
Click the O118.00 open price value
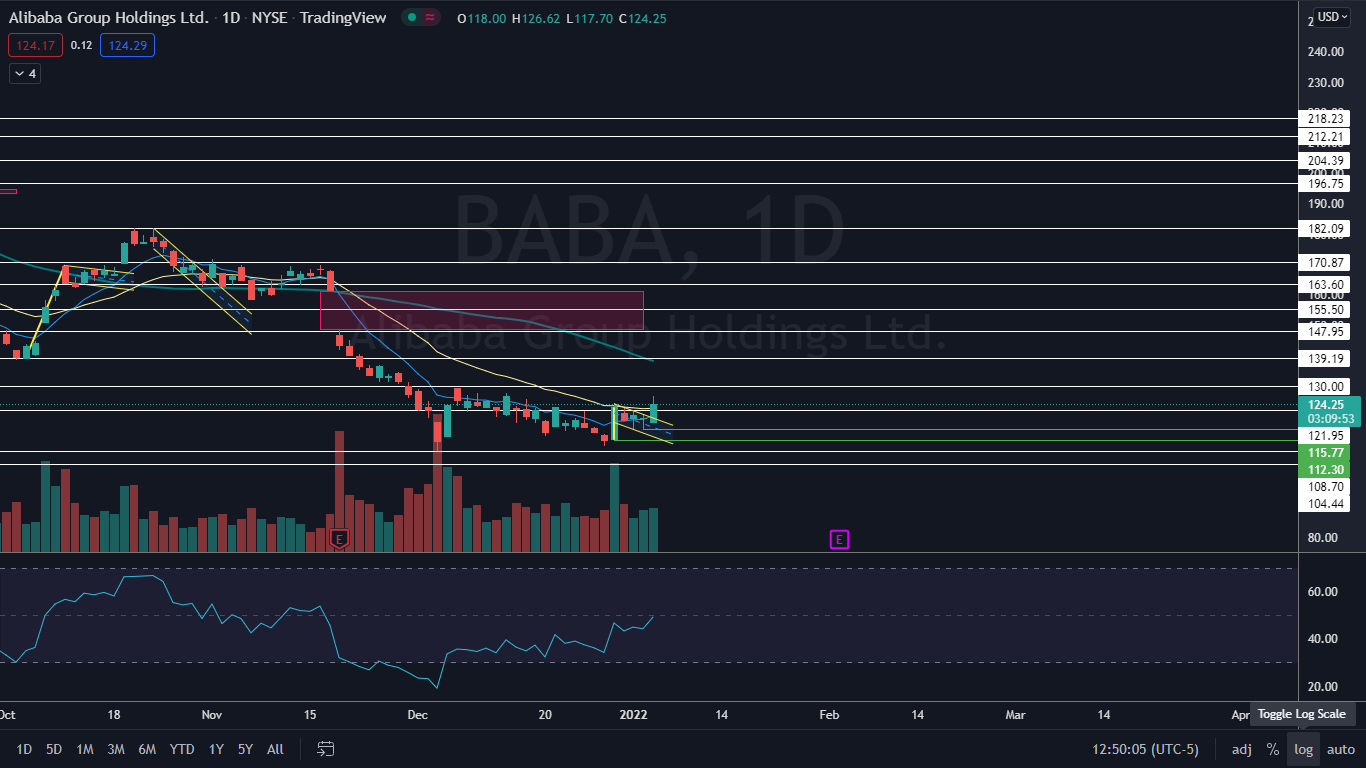[x=481, y=18]
